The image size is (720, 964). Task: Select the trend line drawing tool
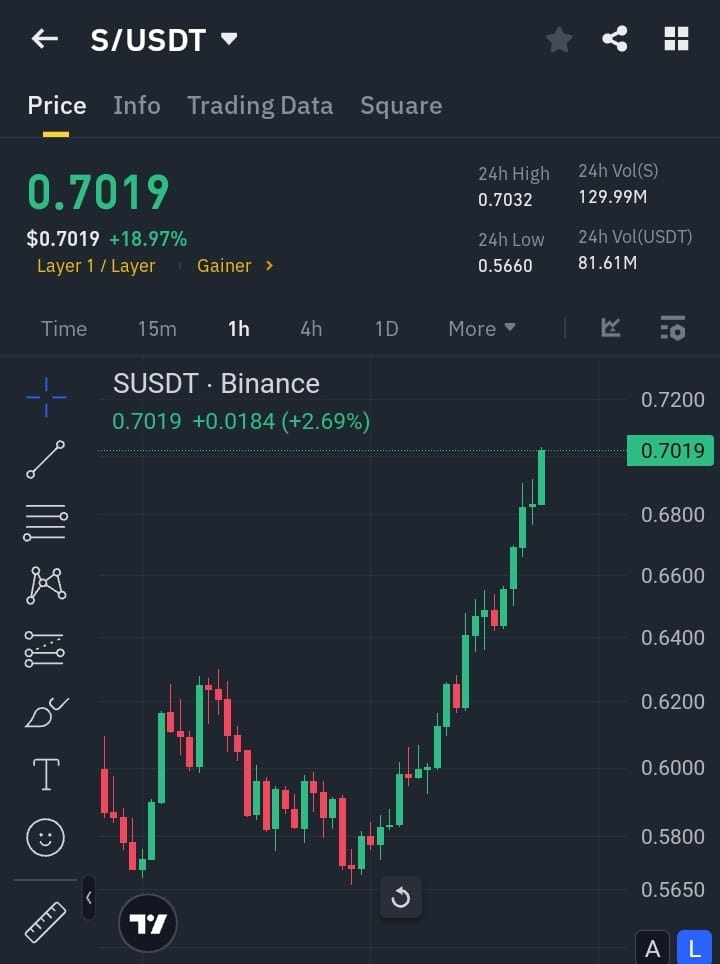[45, 459]
